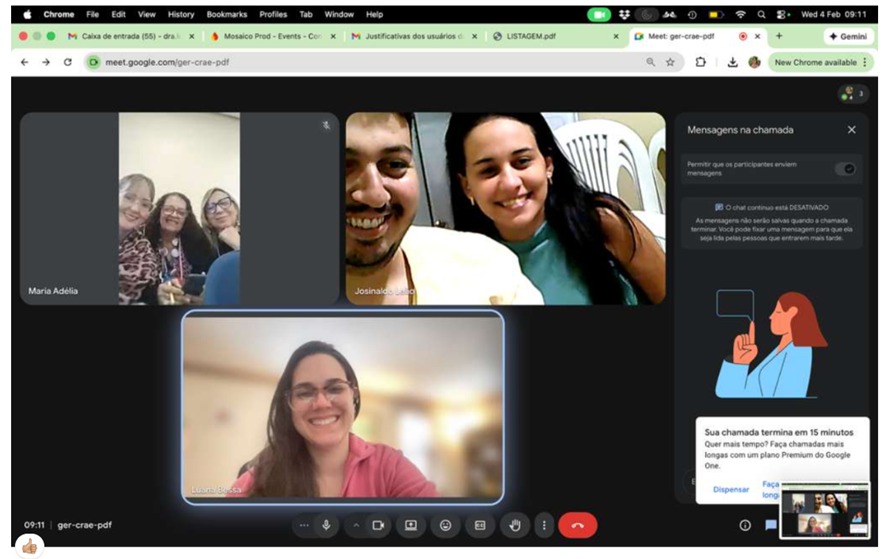Toggle participants' permission to send messages

(845, 169)
